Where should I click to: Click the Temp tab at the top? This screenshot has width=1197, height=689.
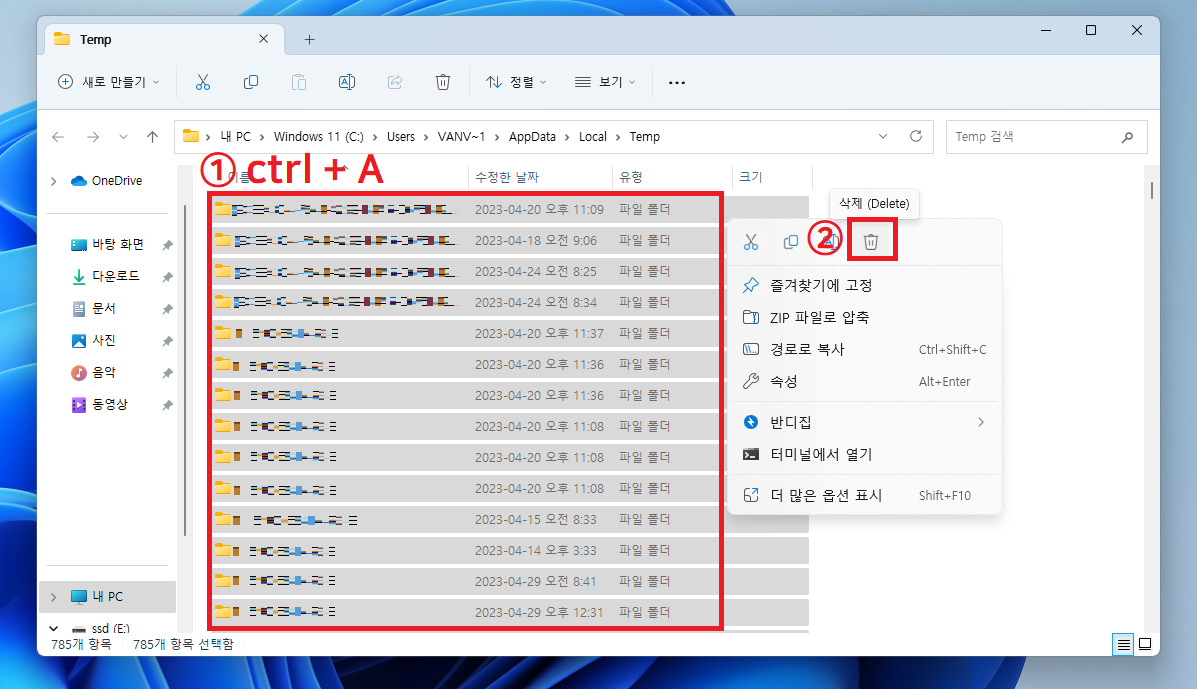tap(95, 39)
